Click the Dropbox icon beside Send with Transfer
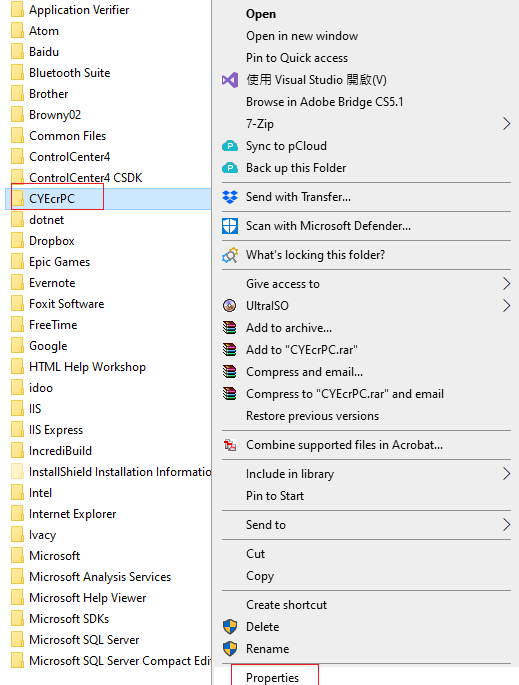The width and height of the screenshot is (519, 685). [x=230, y=197]
